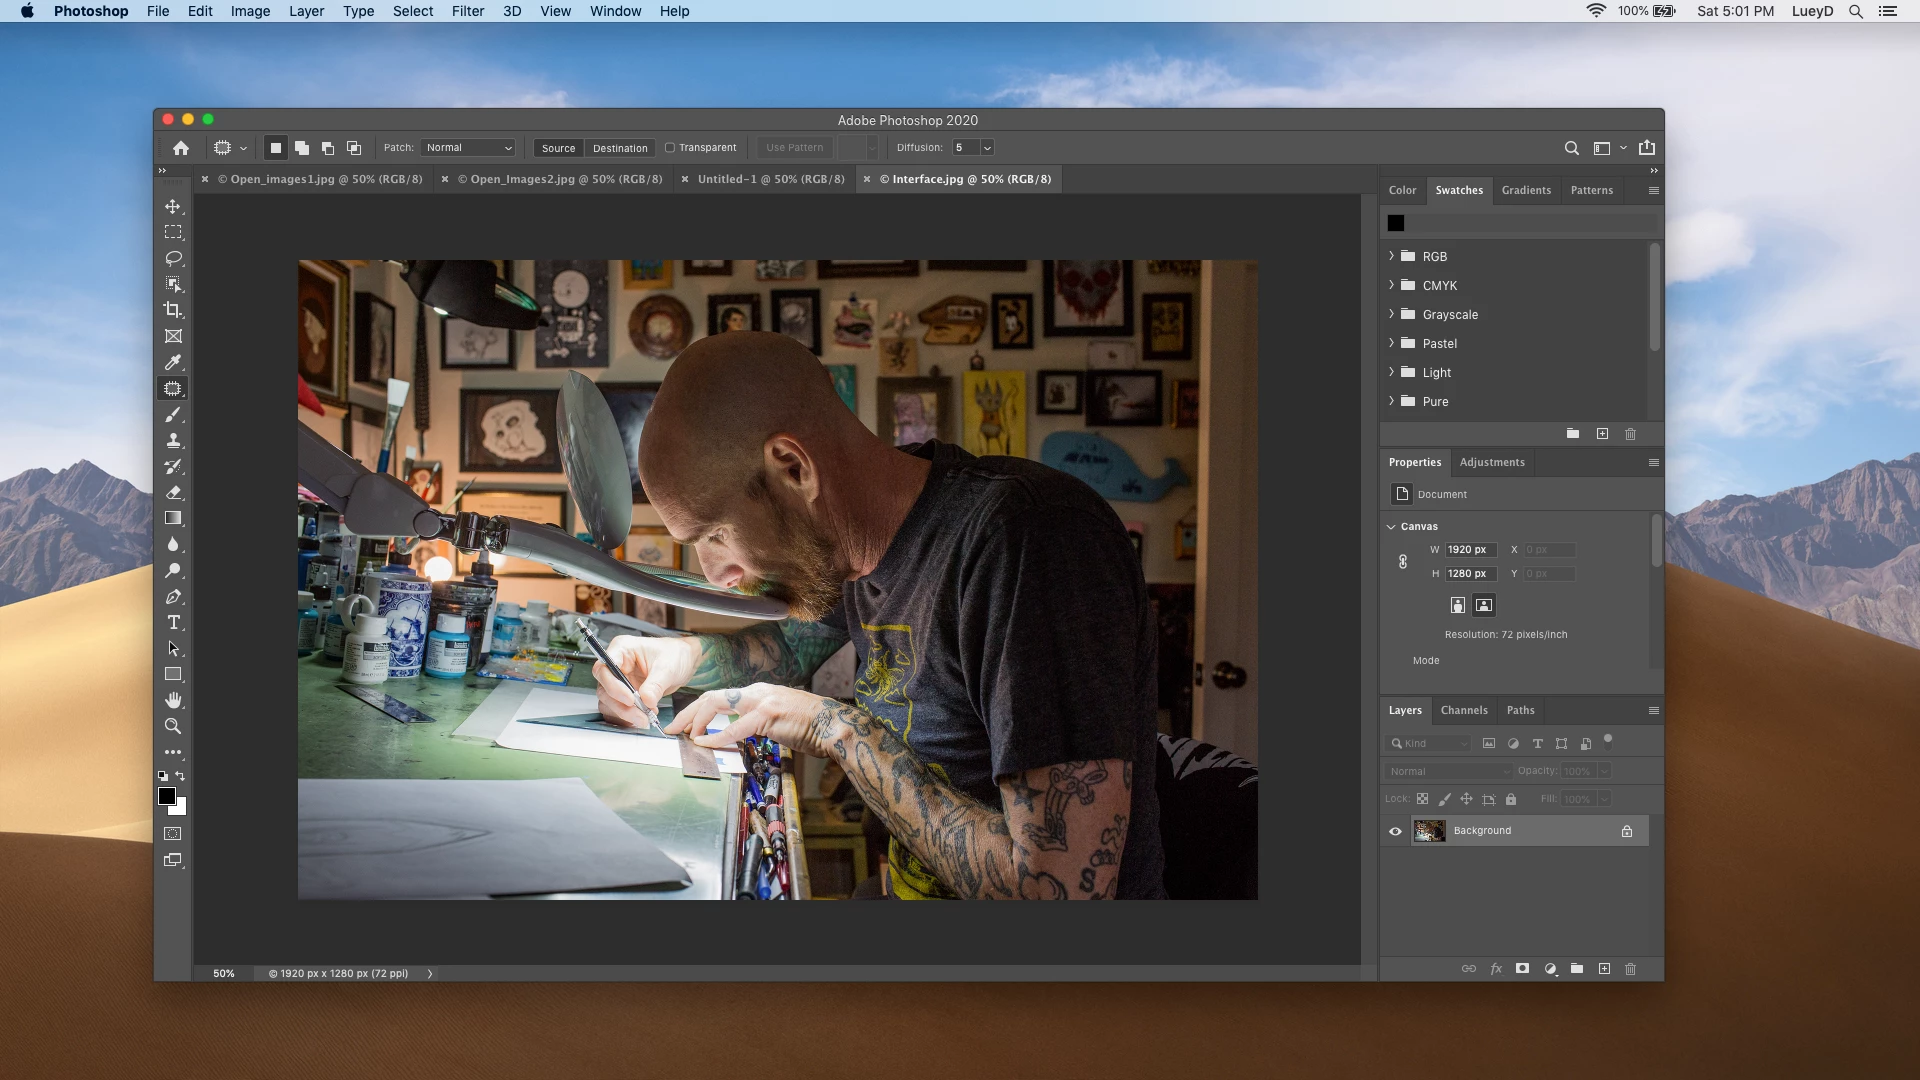Select the Clone Stamp tool

[173, 440]
